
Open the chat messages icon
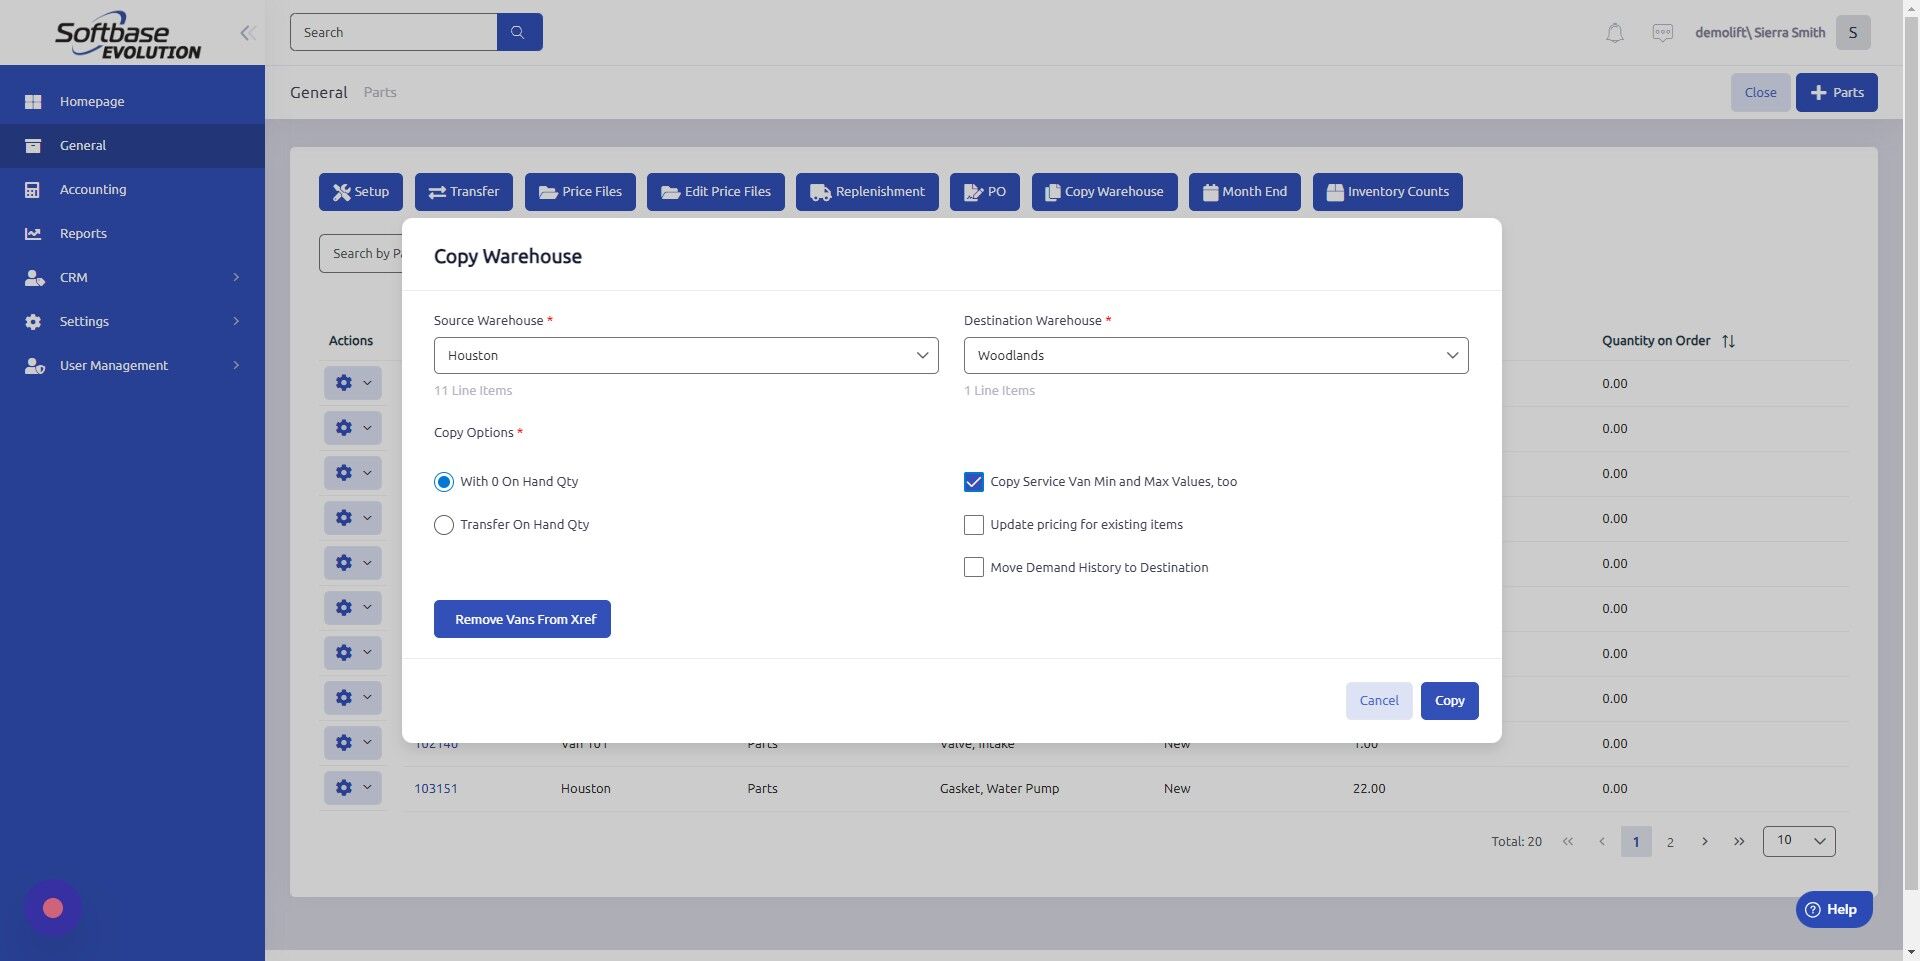point(1662,33)
